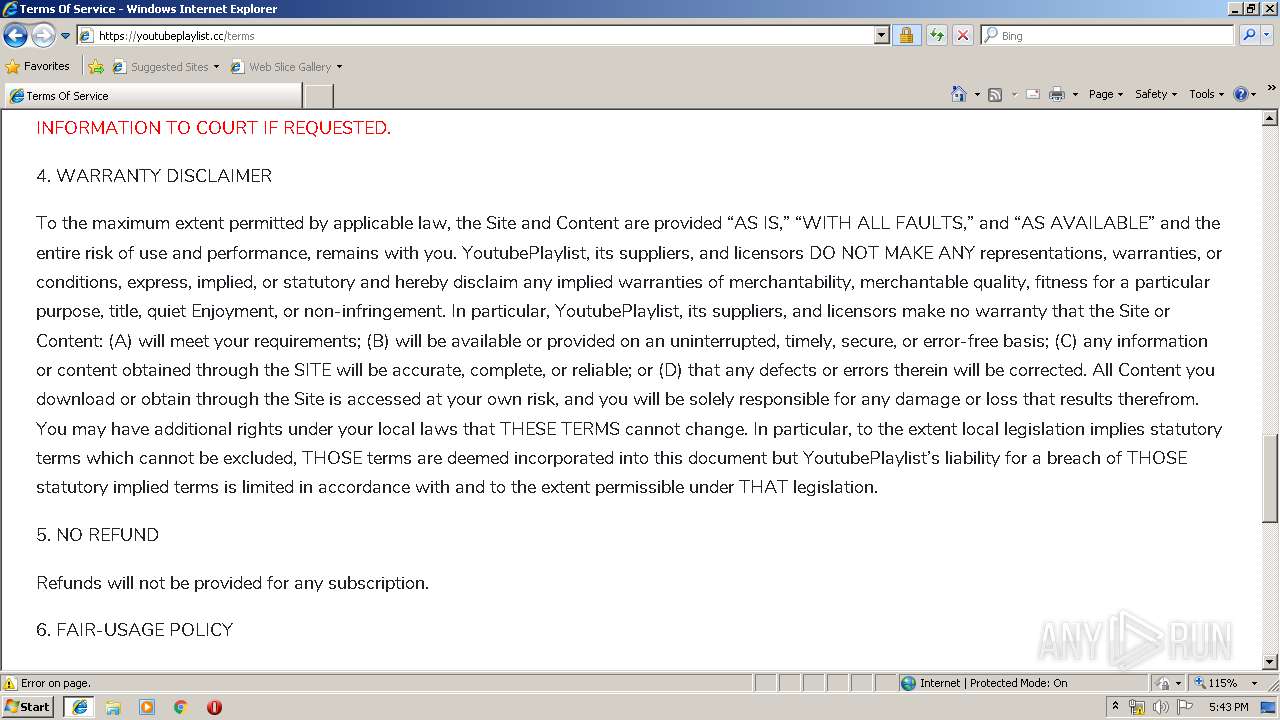The width and height of the screenshot is (1280, 720).
Task: Open the recent pages dropdown arrow
Action: click(66, 36)
